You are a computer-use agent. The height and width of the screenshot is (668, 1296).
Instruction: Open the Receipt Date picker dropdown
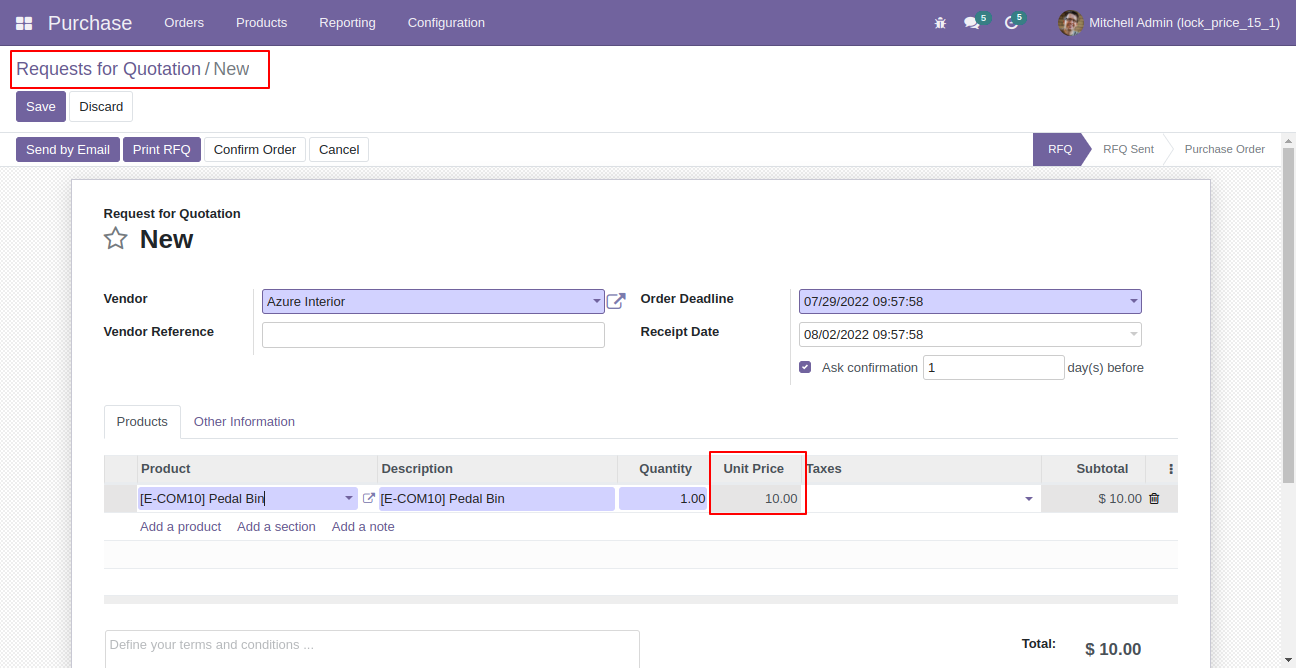1134,335
